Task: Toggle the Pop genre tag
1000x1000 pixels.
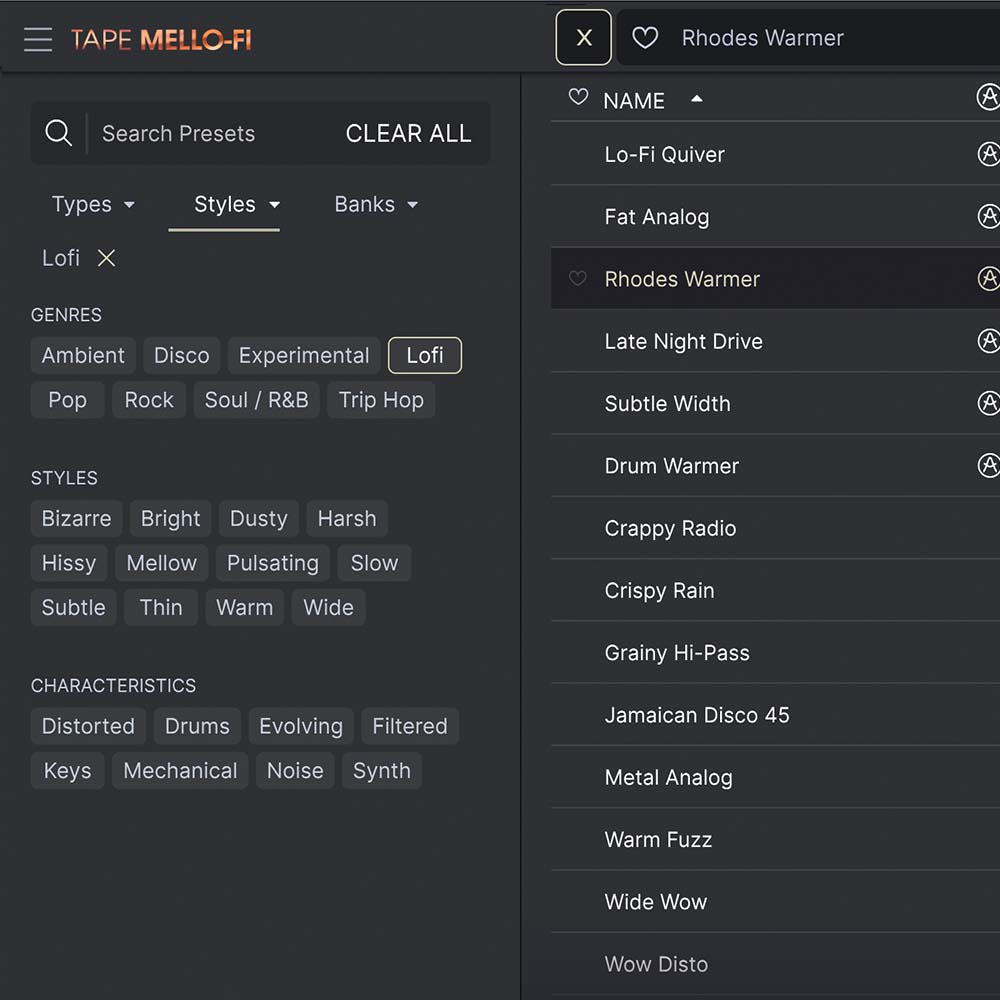Action: (68, 400)
